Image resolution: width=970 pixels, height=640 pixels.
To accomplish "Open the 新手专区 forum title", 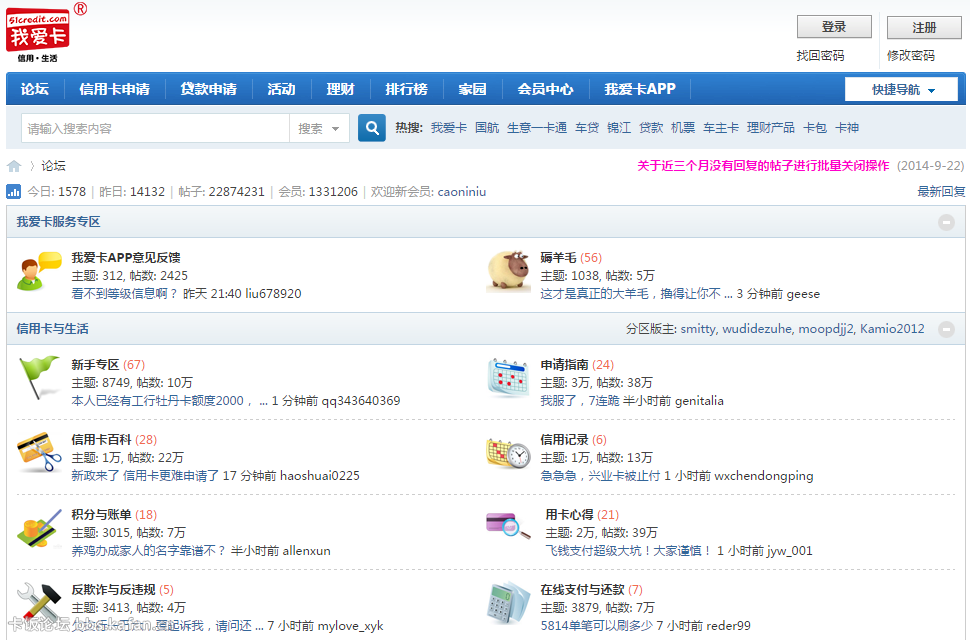I will tap(95, 365).
